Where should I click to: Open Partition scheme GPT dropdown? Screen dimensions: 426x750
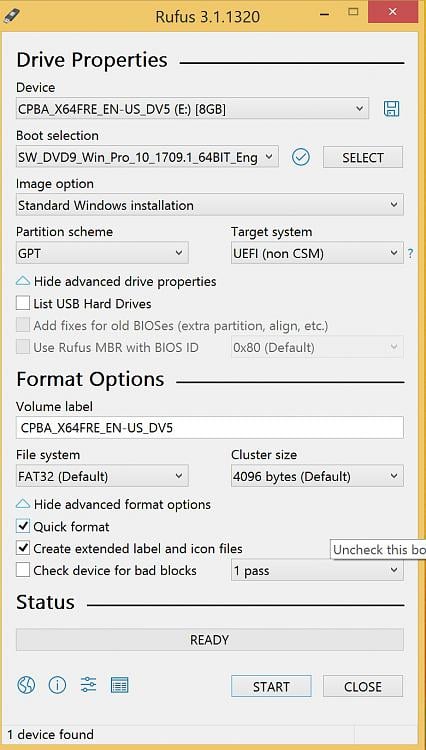102,253
